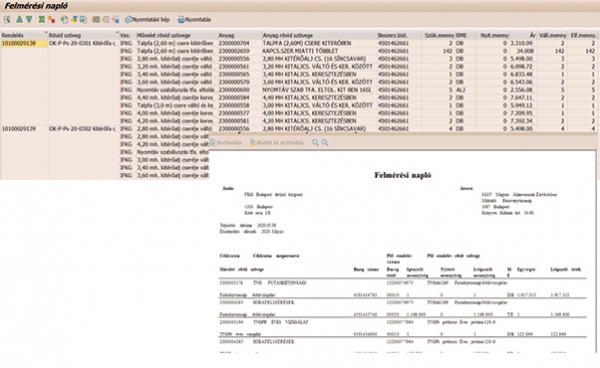Select material number 2300000577
600x368 pixels.
pyautogui.click(x=240, y=113)
